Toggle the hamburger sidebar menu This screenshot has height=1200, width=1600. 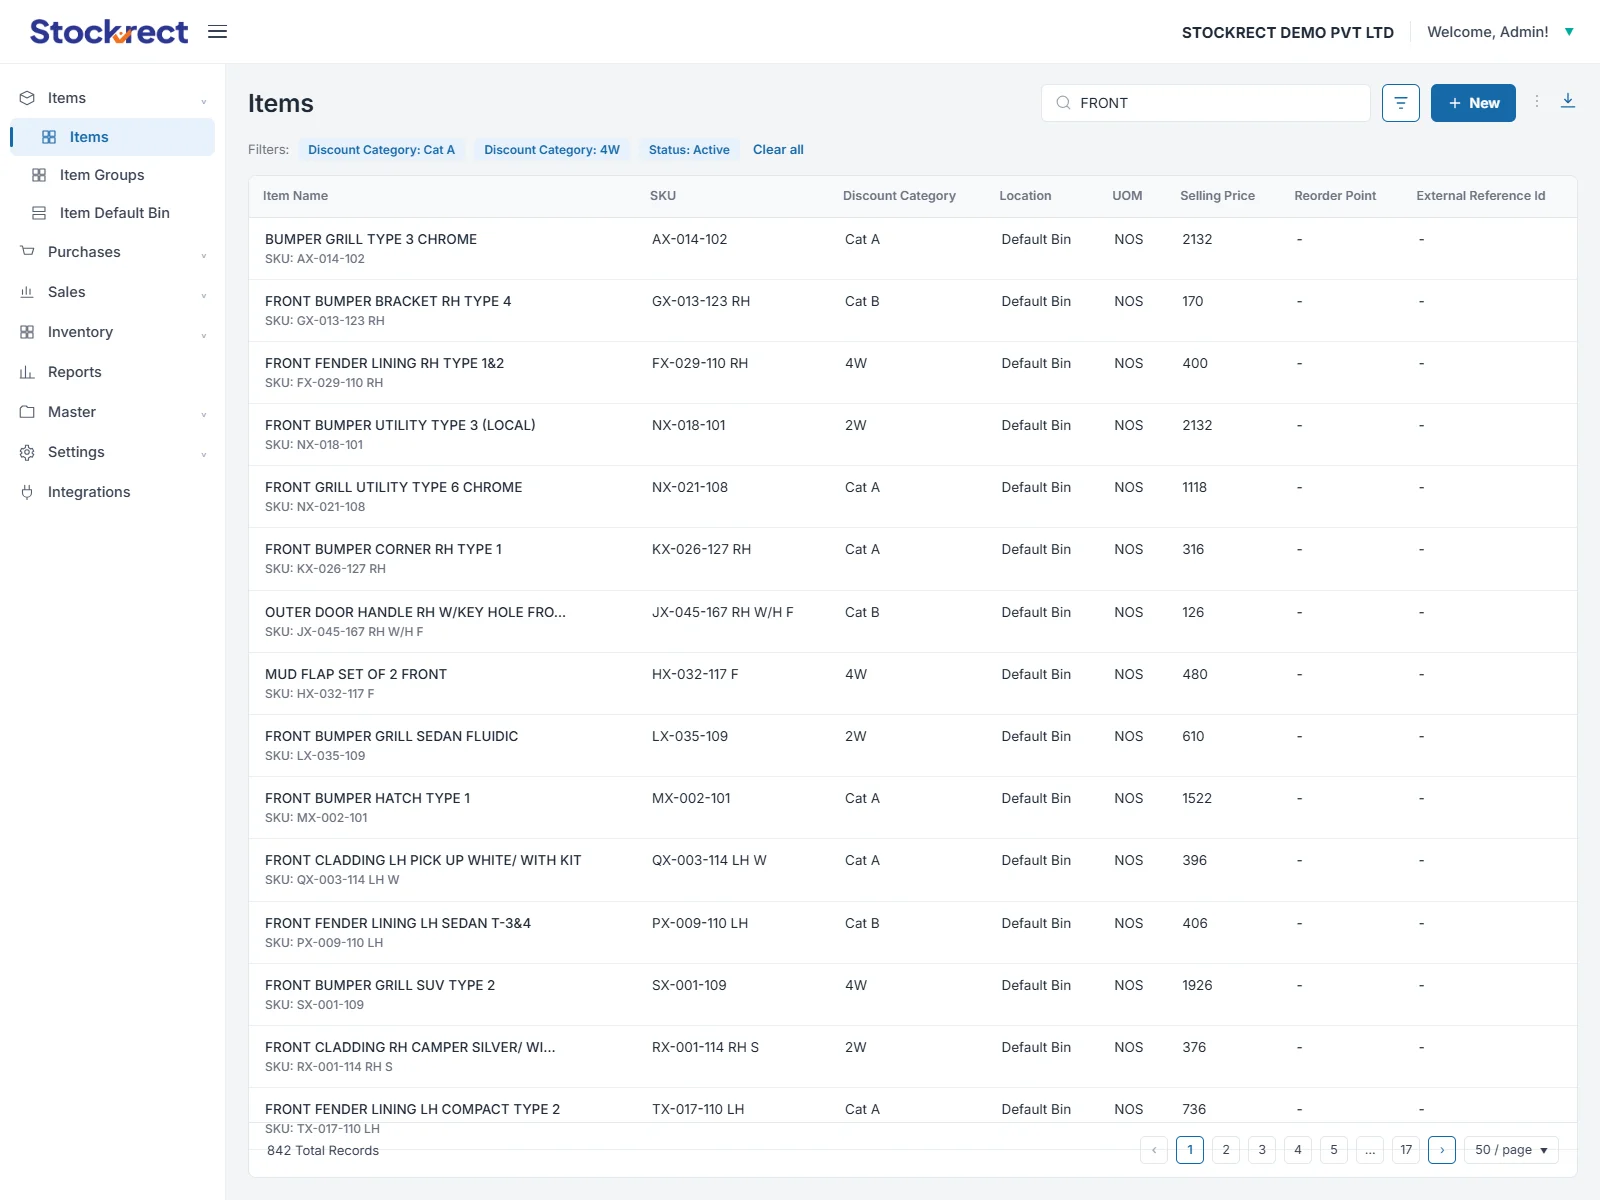217,32
